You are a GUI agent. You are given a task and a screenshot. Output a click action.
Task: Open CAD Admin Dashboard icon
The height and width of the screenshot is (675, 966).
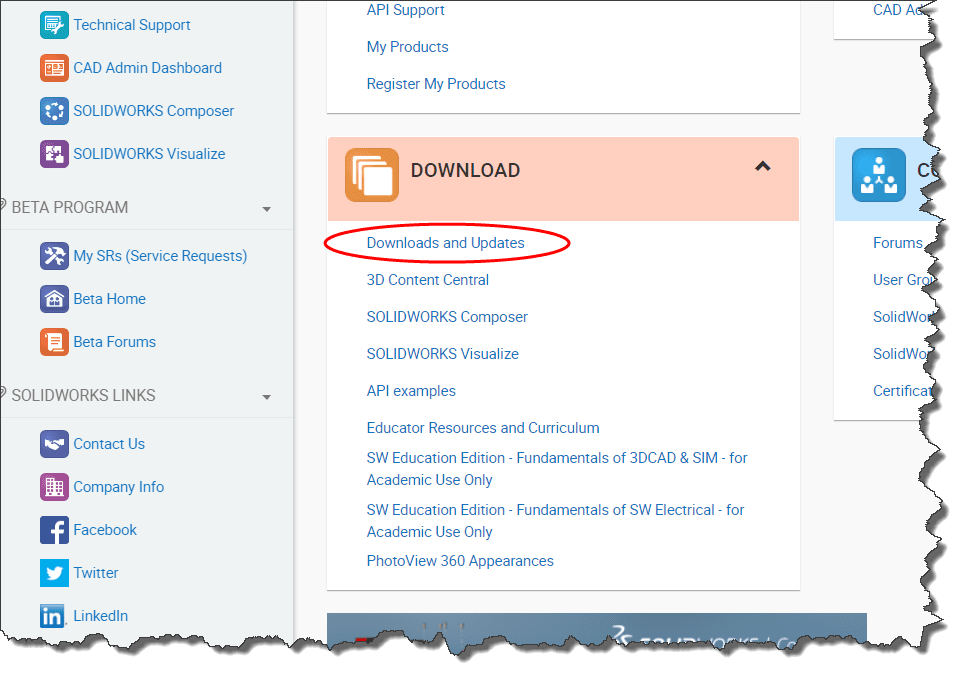pyautogui.click(x=54, y=68)
